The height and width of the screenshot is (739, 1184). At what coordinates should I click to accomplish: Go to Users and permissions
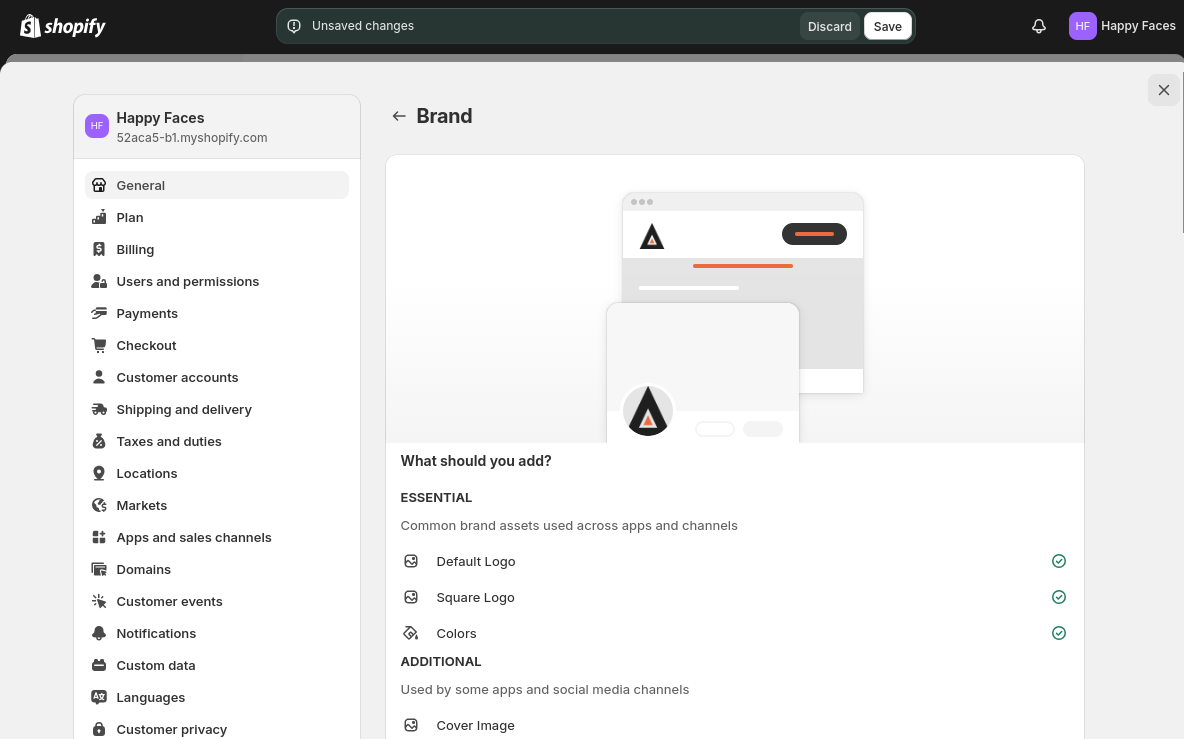(x=217, y=282)
